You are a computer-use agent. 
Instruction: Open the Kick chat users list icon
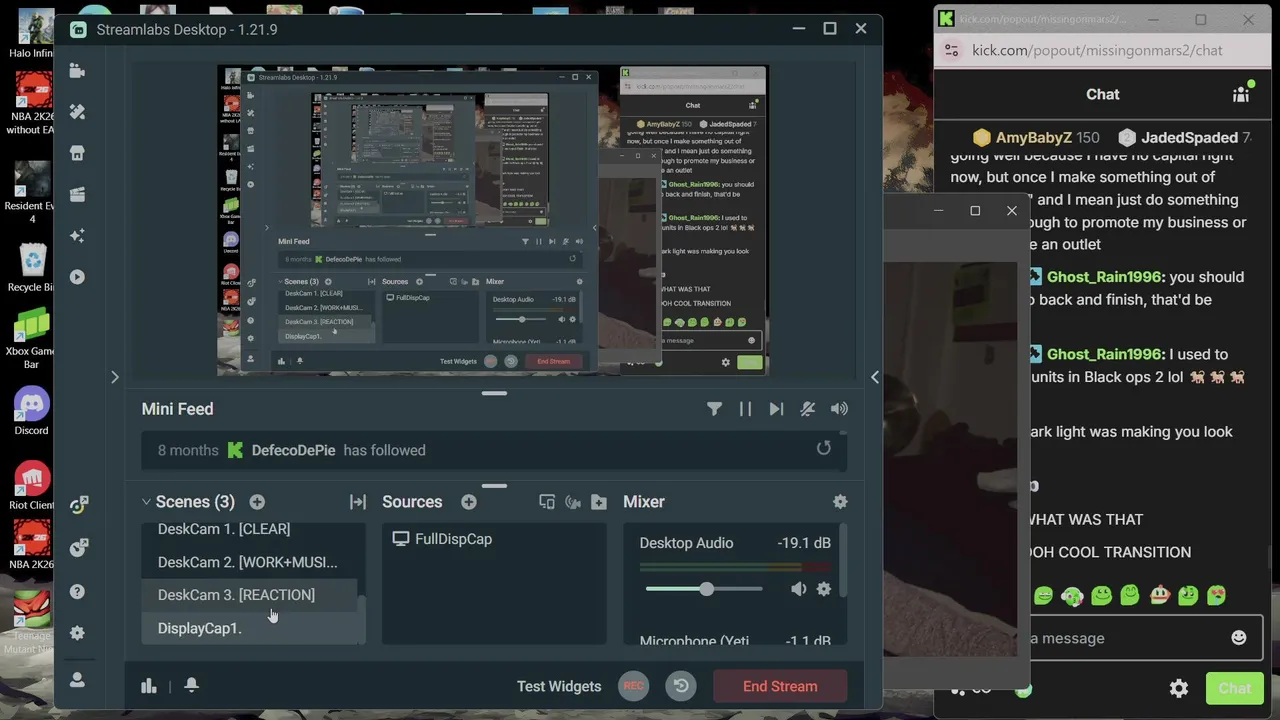[x=1243, y=93]
